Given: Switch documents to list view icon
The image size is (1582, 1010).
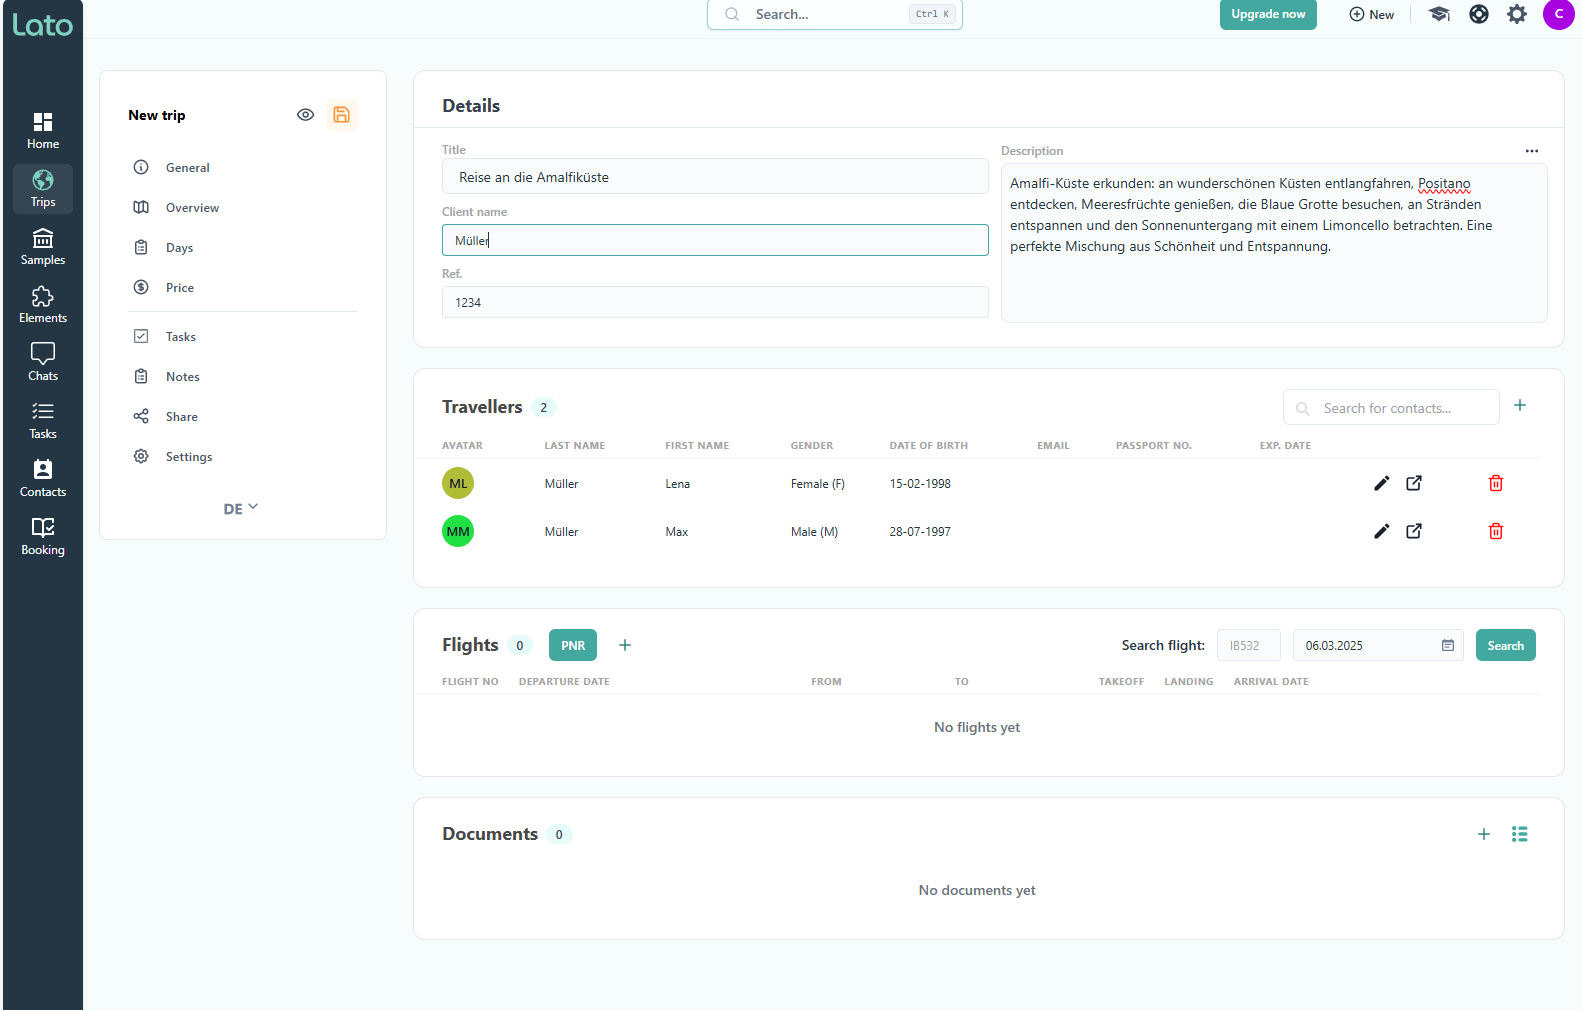Looking at the screenshot, I should click(x=1519, y=834).
